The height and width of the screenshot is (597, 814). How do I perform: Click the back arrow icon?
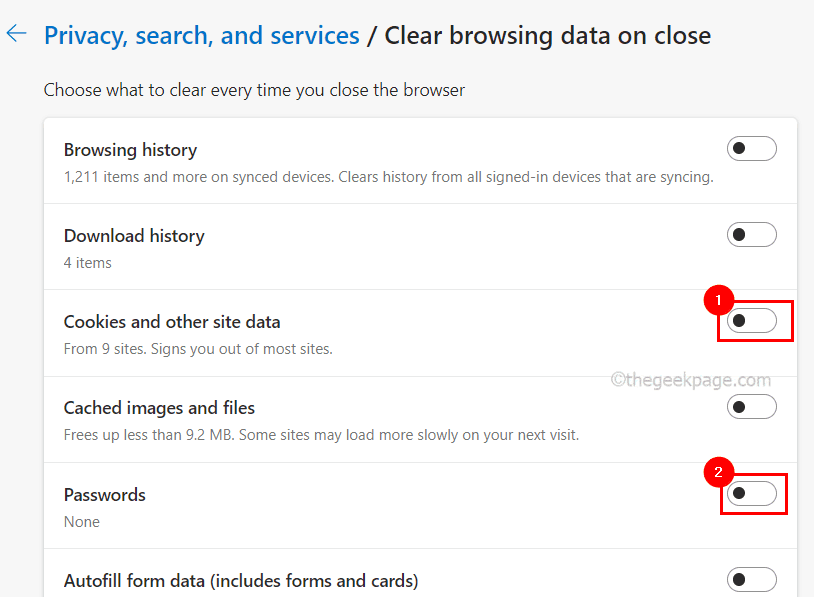pos(16,33)
